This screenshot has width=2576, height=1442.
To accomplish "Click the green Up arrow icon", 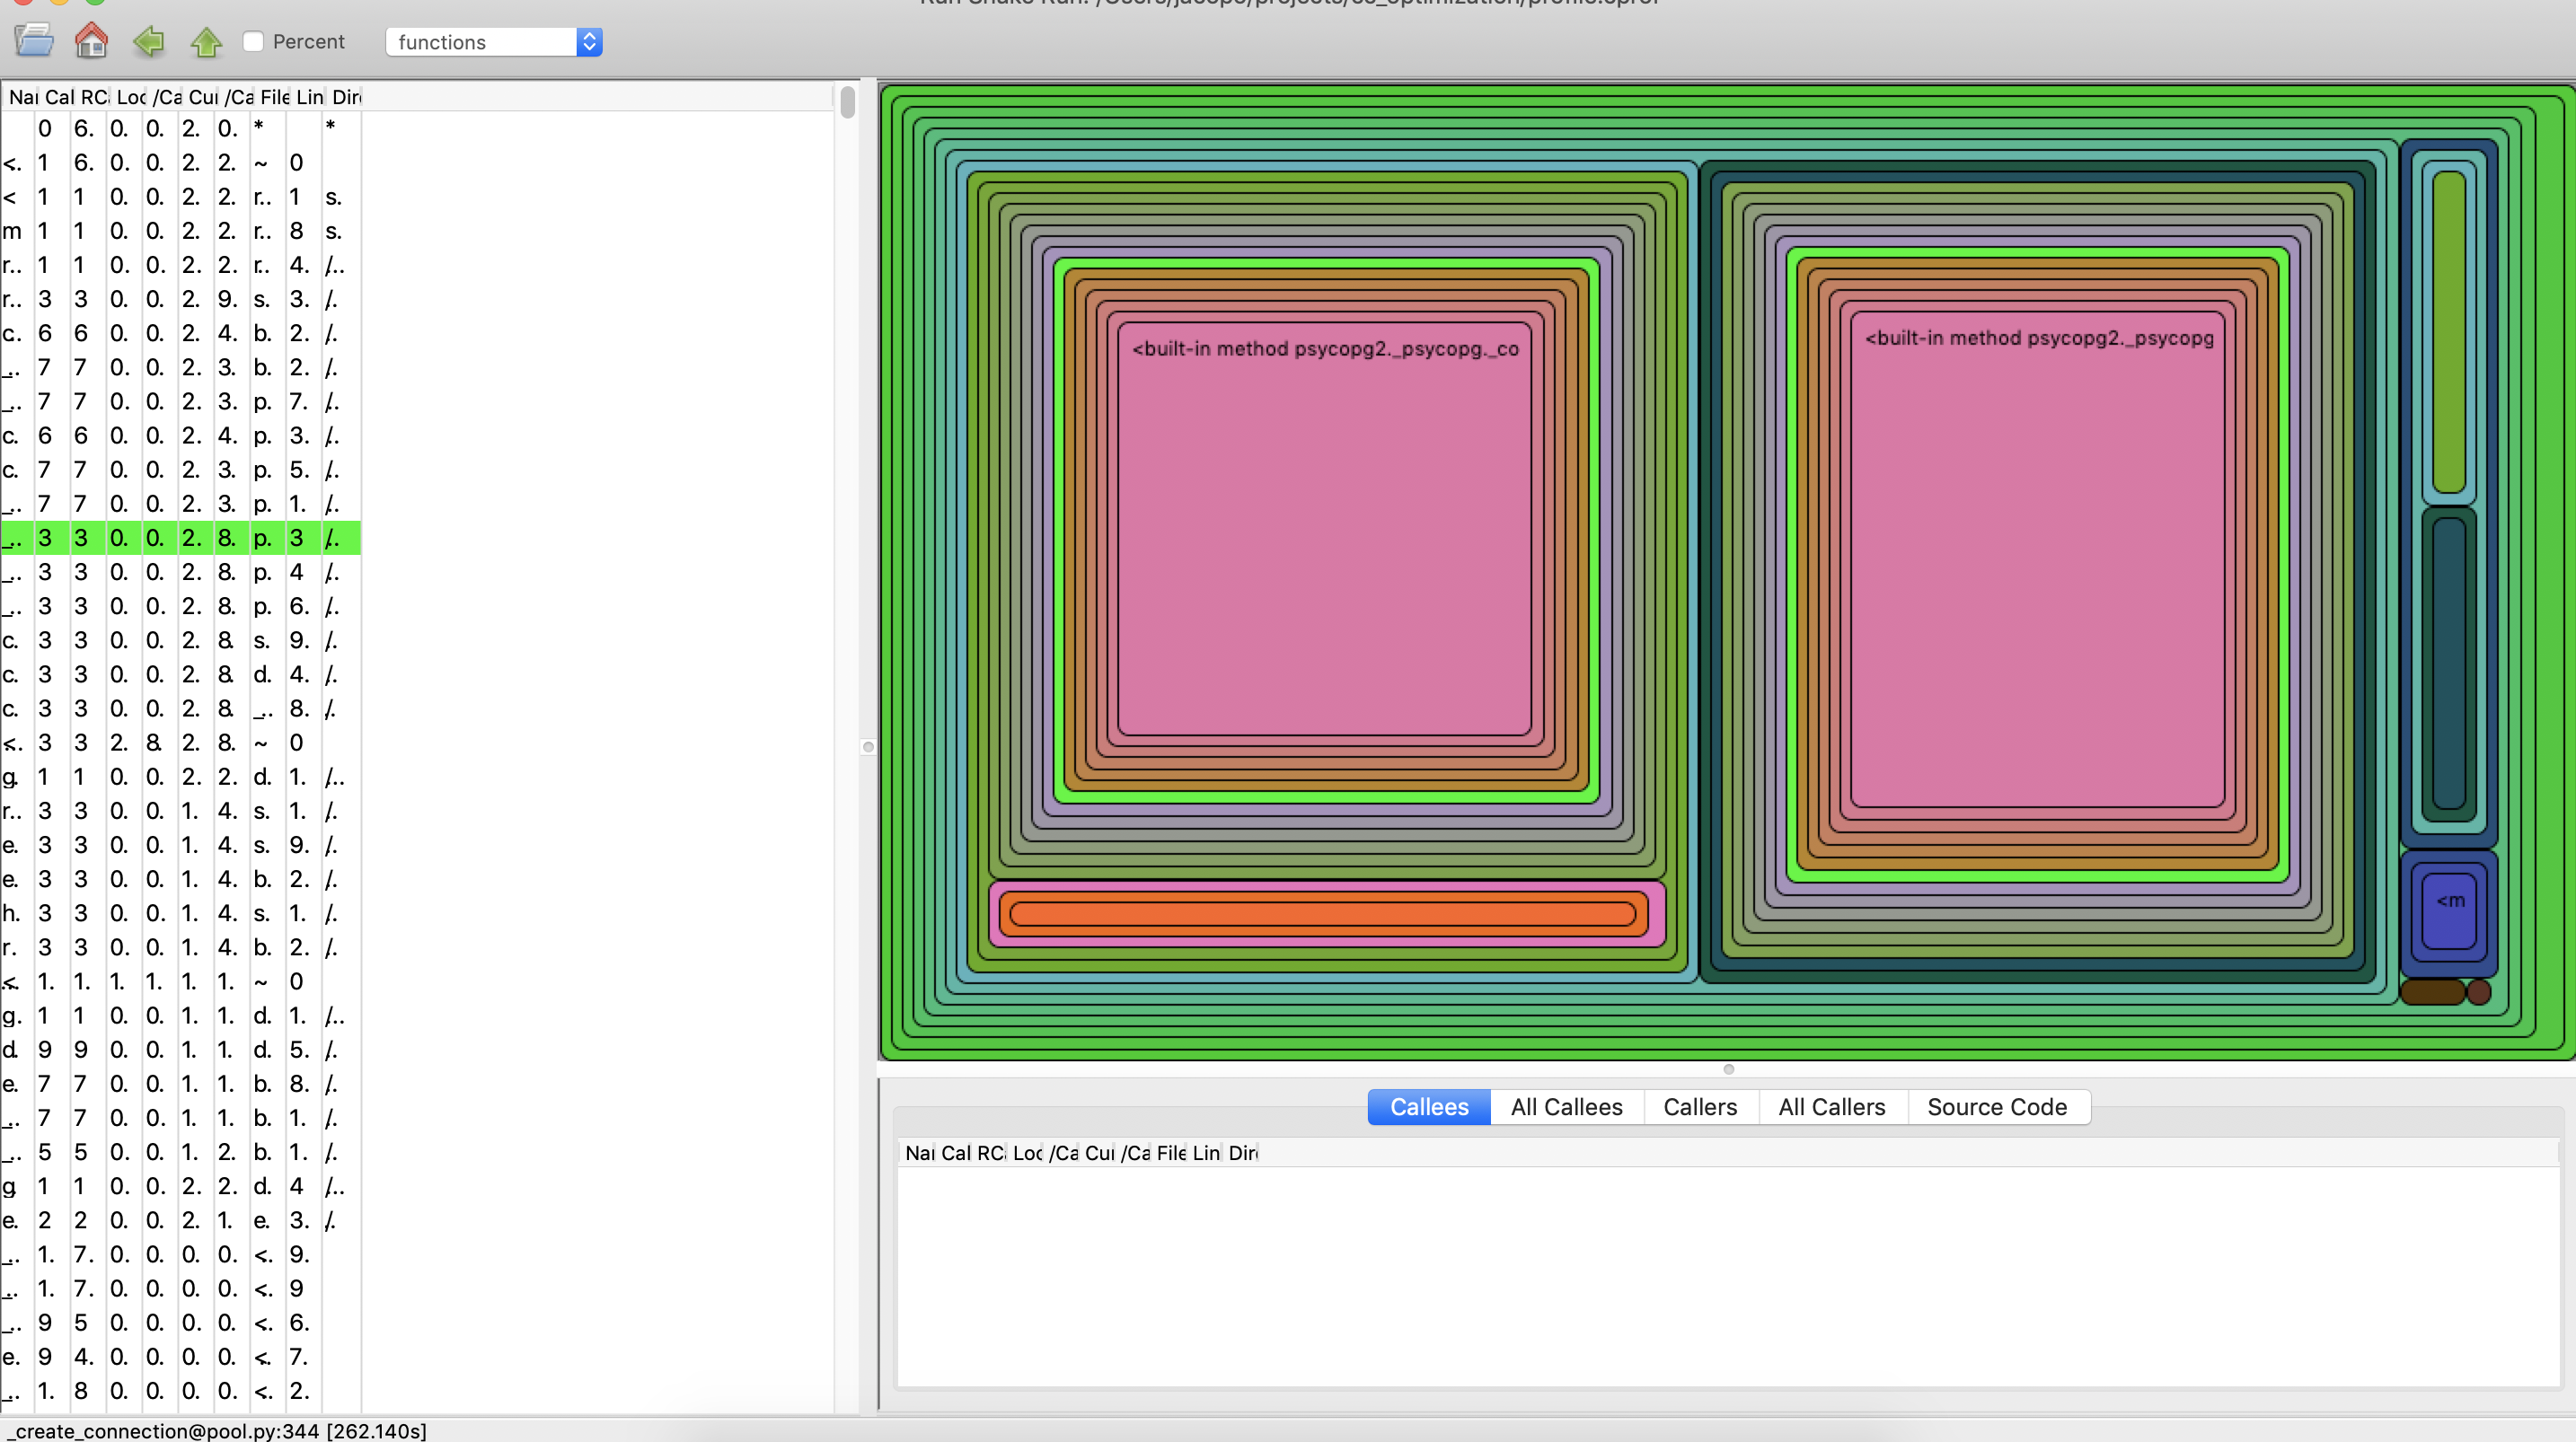I will (206, 41).
